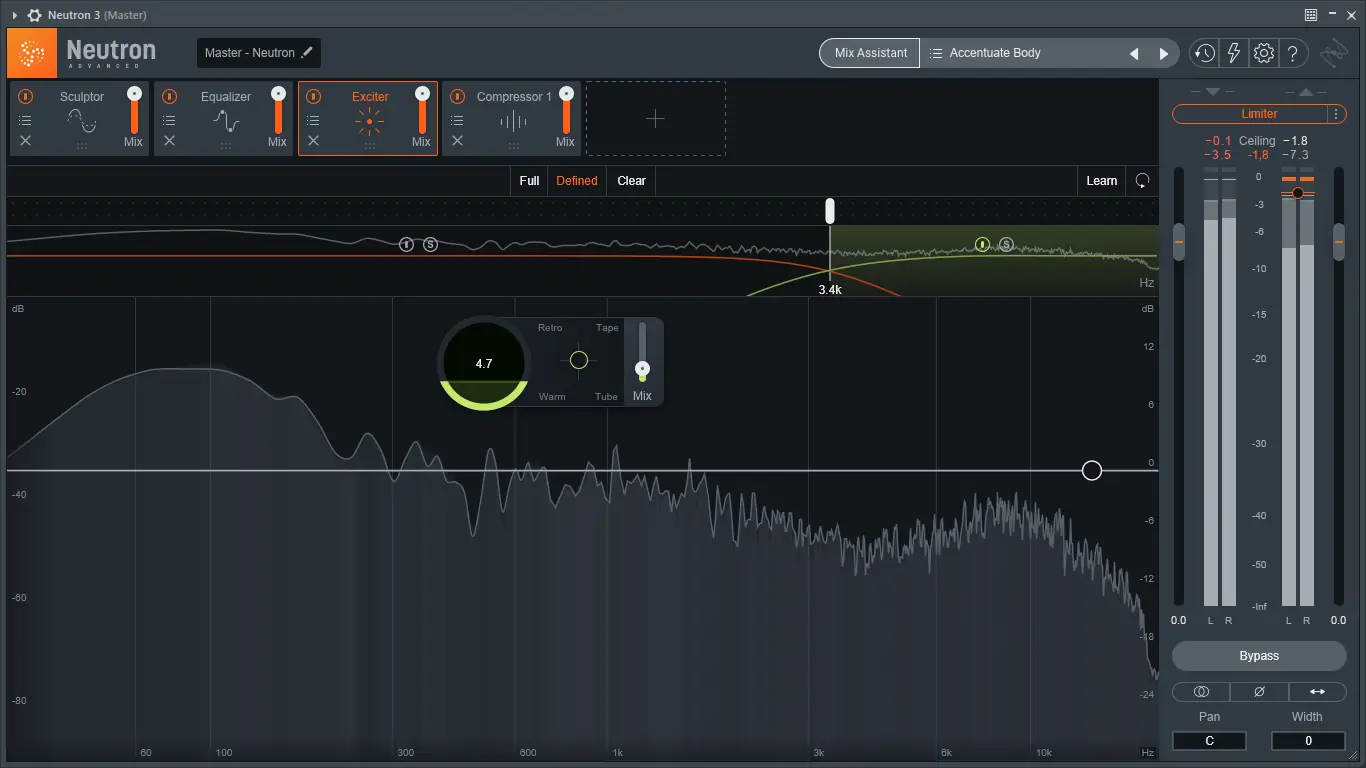Remove the Compressor 1 module
Viewport: 1366px width, 768px height.
pos(457,141)
